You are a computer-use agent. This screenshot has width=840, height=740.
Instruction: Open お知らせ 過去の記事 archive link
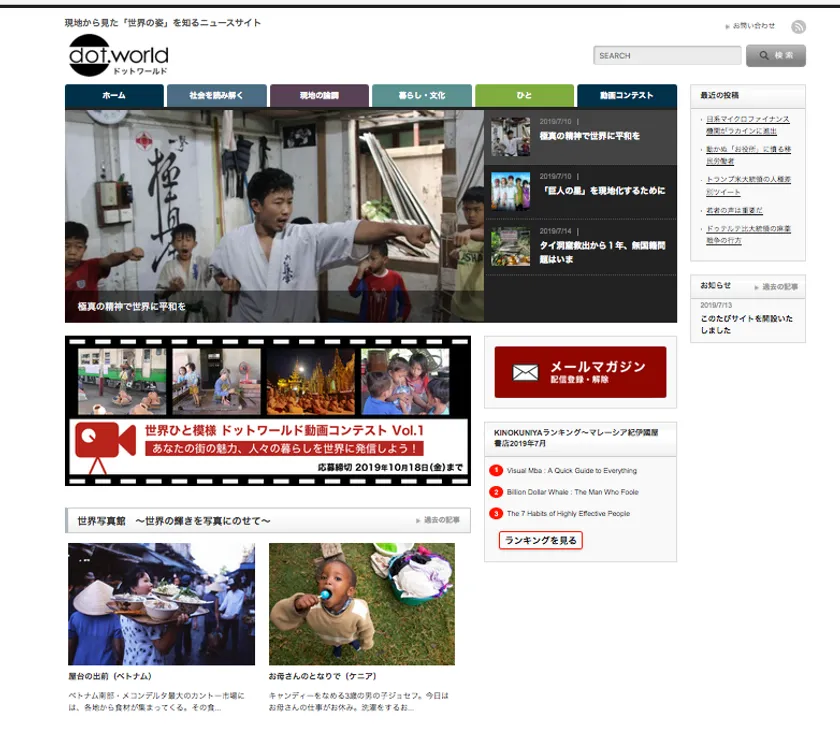coord(779,287)
